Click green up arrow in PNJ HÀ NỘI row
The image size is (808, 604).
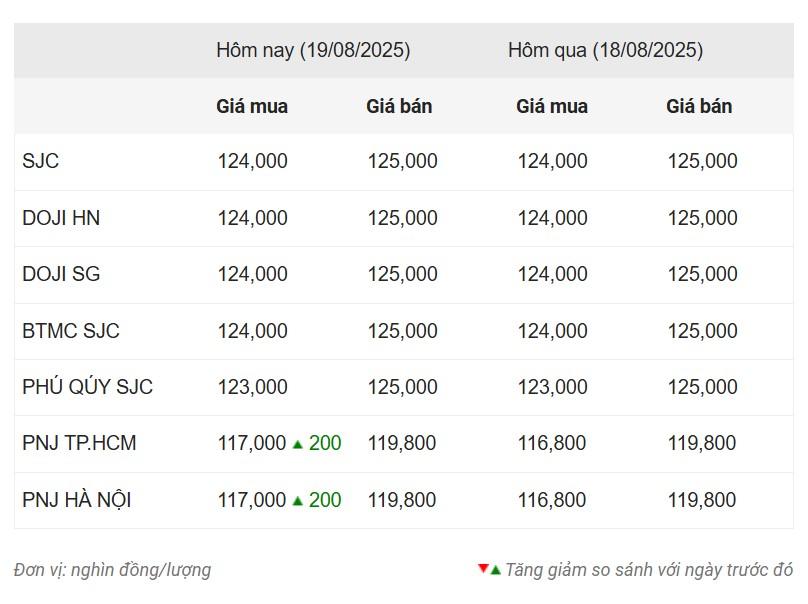point(297,501)
